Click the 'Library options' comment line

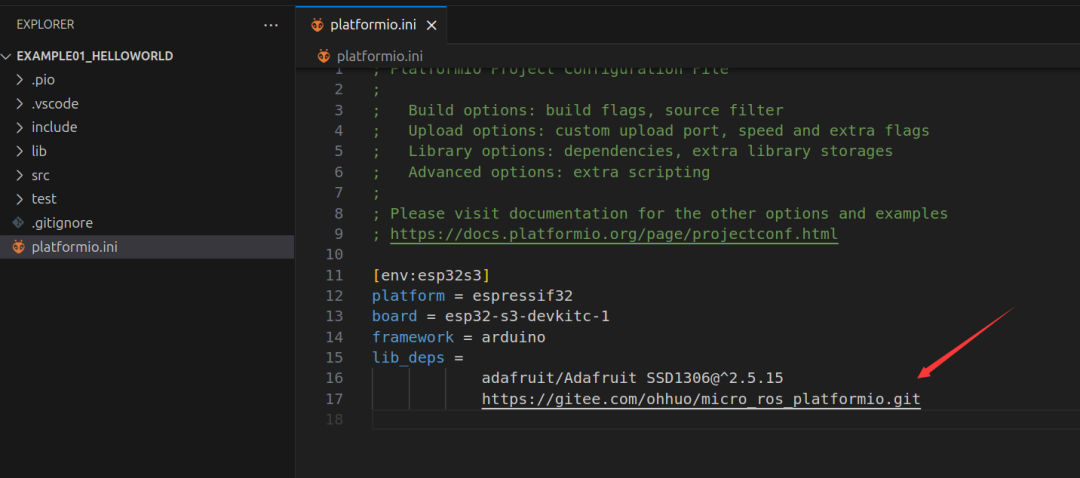pyautogui.click(x=632, y=152)
